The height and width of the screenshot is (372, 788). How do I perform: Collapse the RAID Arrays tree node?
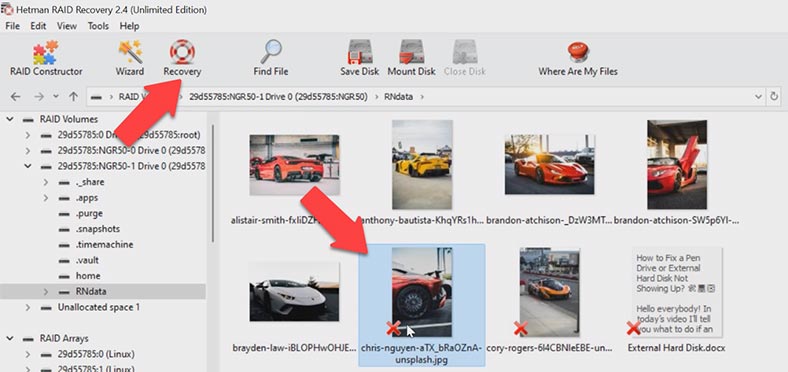[10, 338]
